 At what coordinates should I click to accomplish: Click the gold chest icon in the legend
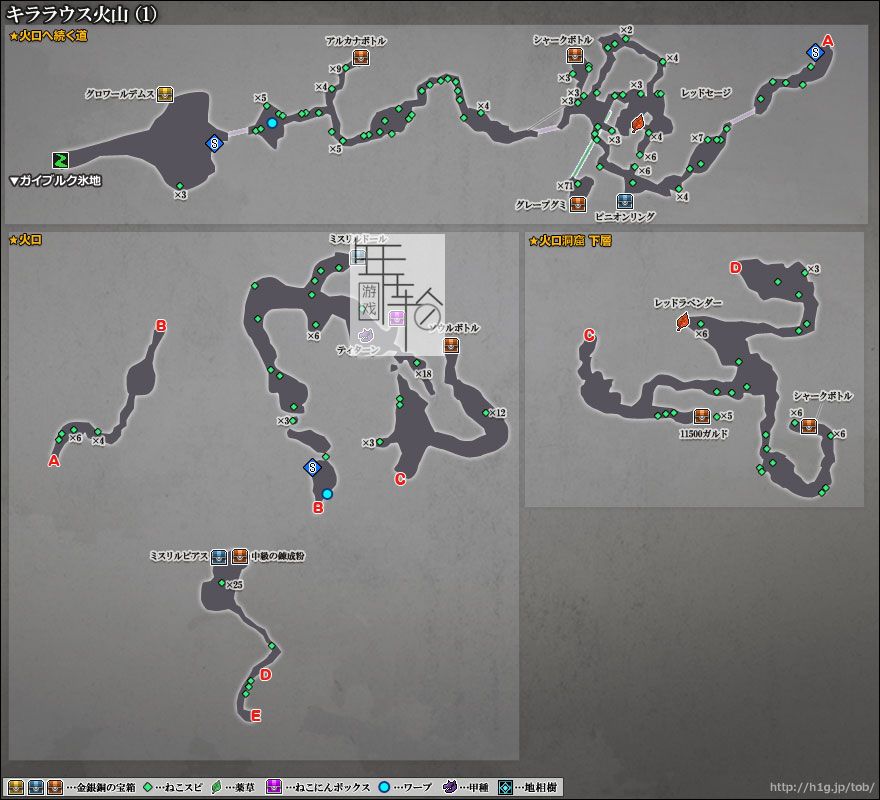pyautogui.click(x=16, y=787)
